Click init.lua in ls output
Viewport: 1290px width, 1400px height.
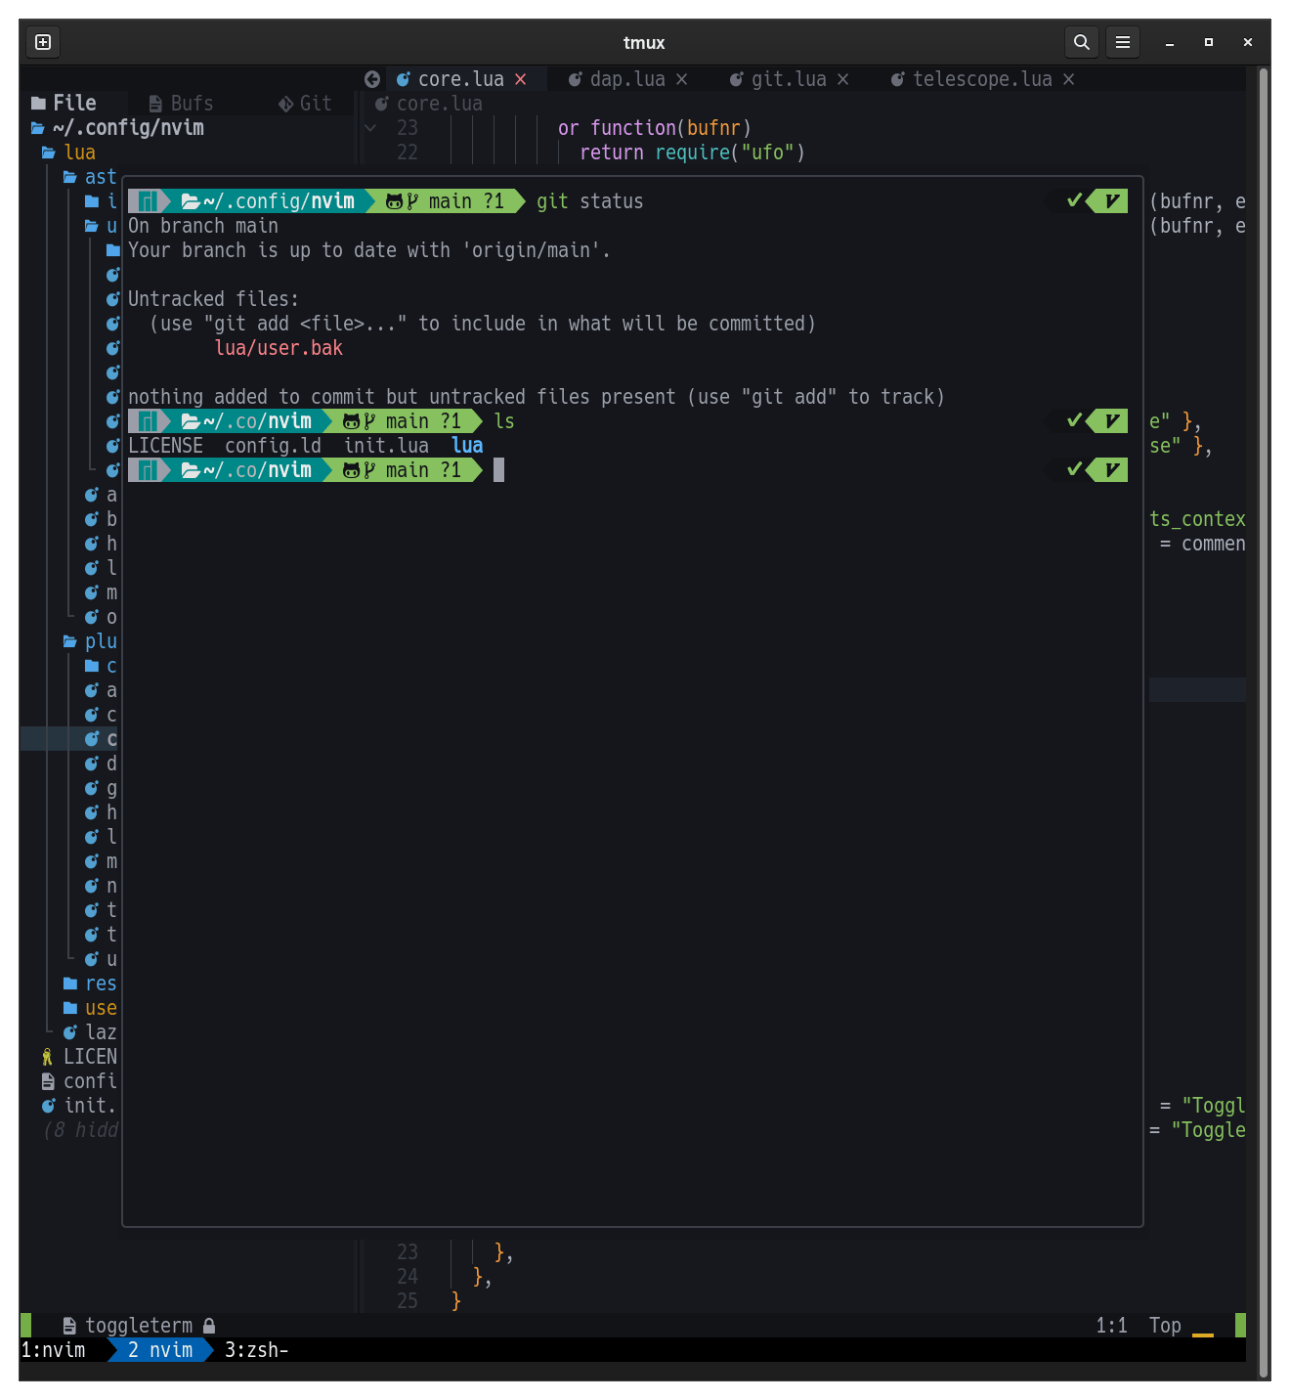386,446
